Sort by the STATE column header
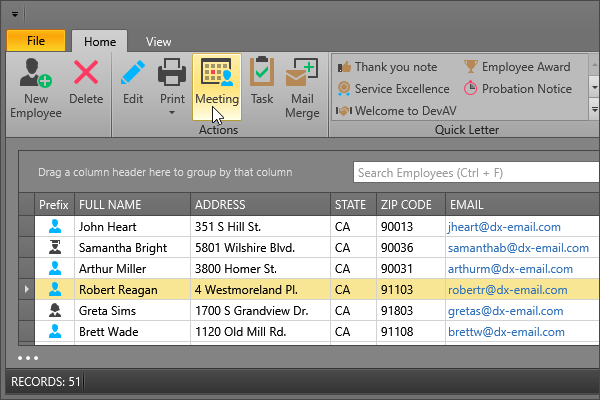600x400 pixels. coord(353,205)
